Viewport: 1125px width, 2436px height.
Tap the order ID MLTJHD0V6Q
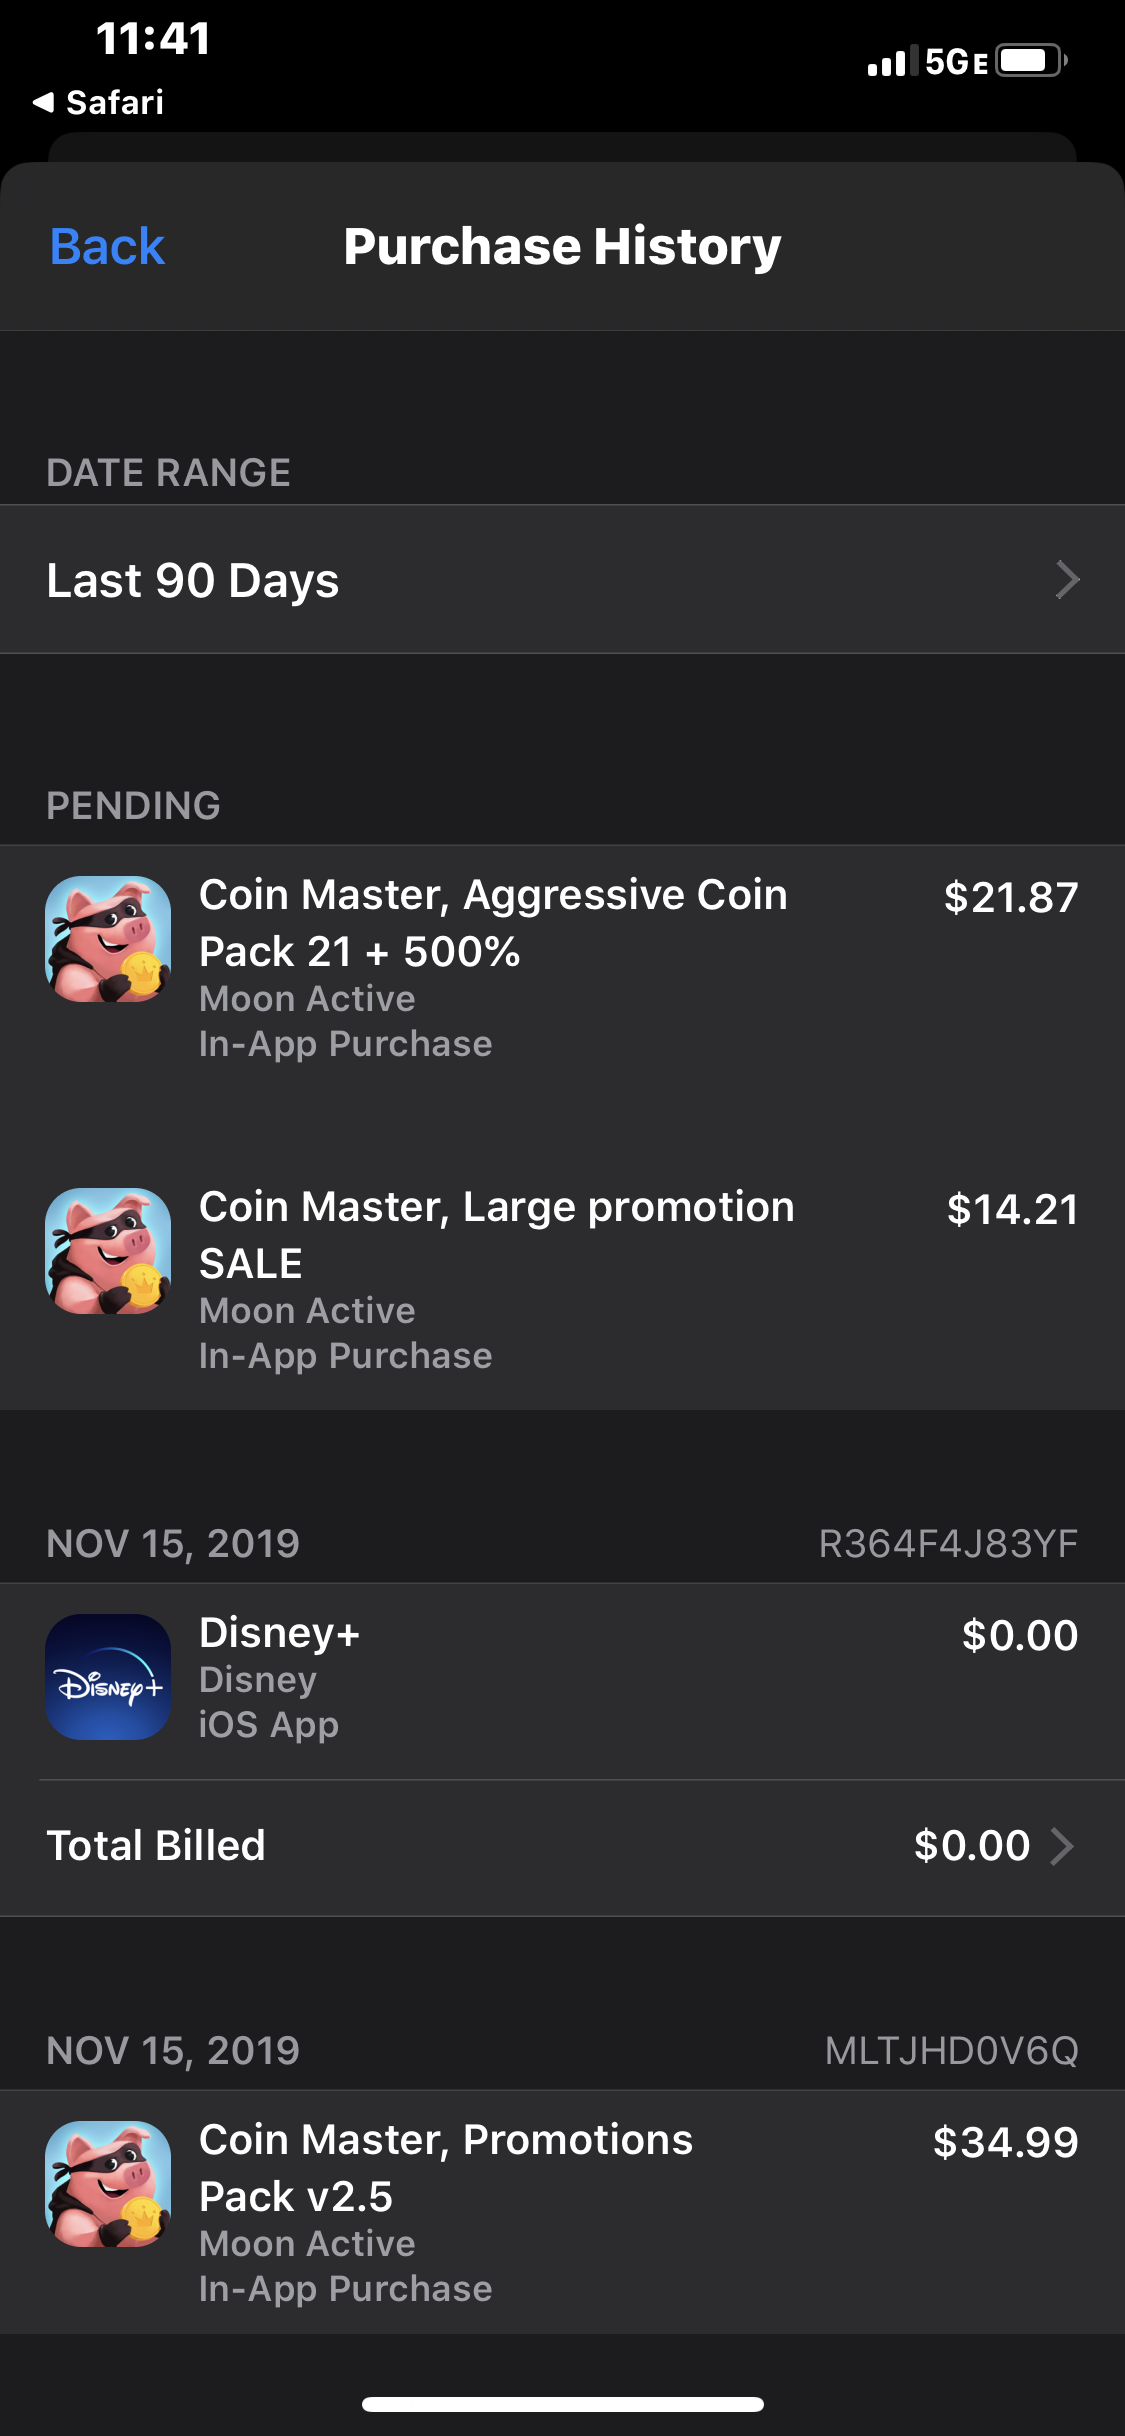[x=951, y=2051]
